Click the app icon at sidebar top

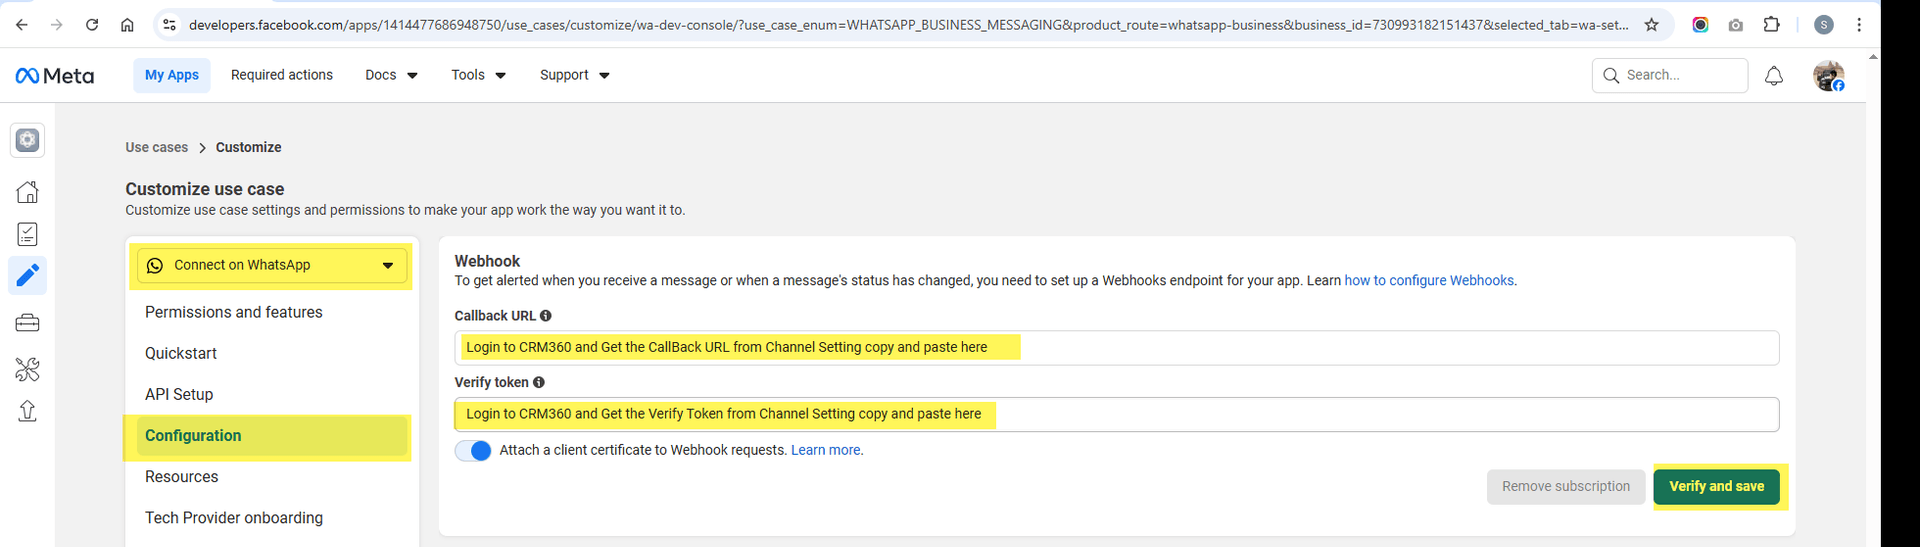click(x=28, y=140)
